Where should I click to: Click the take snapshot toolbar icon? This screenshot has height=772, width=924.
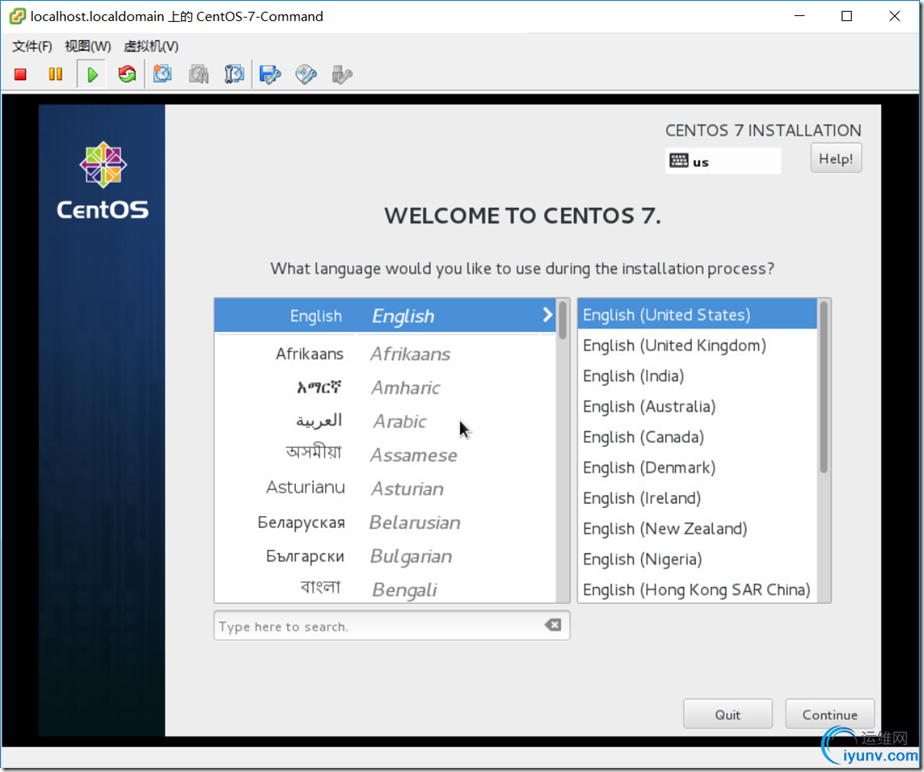[162, 74]
